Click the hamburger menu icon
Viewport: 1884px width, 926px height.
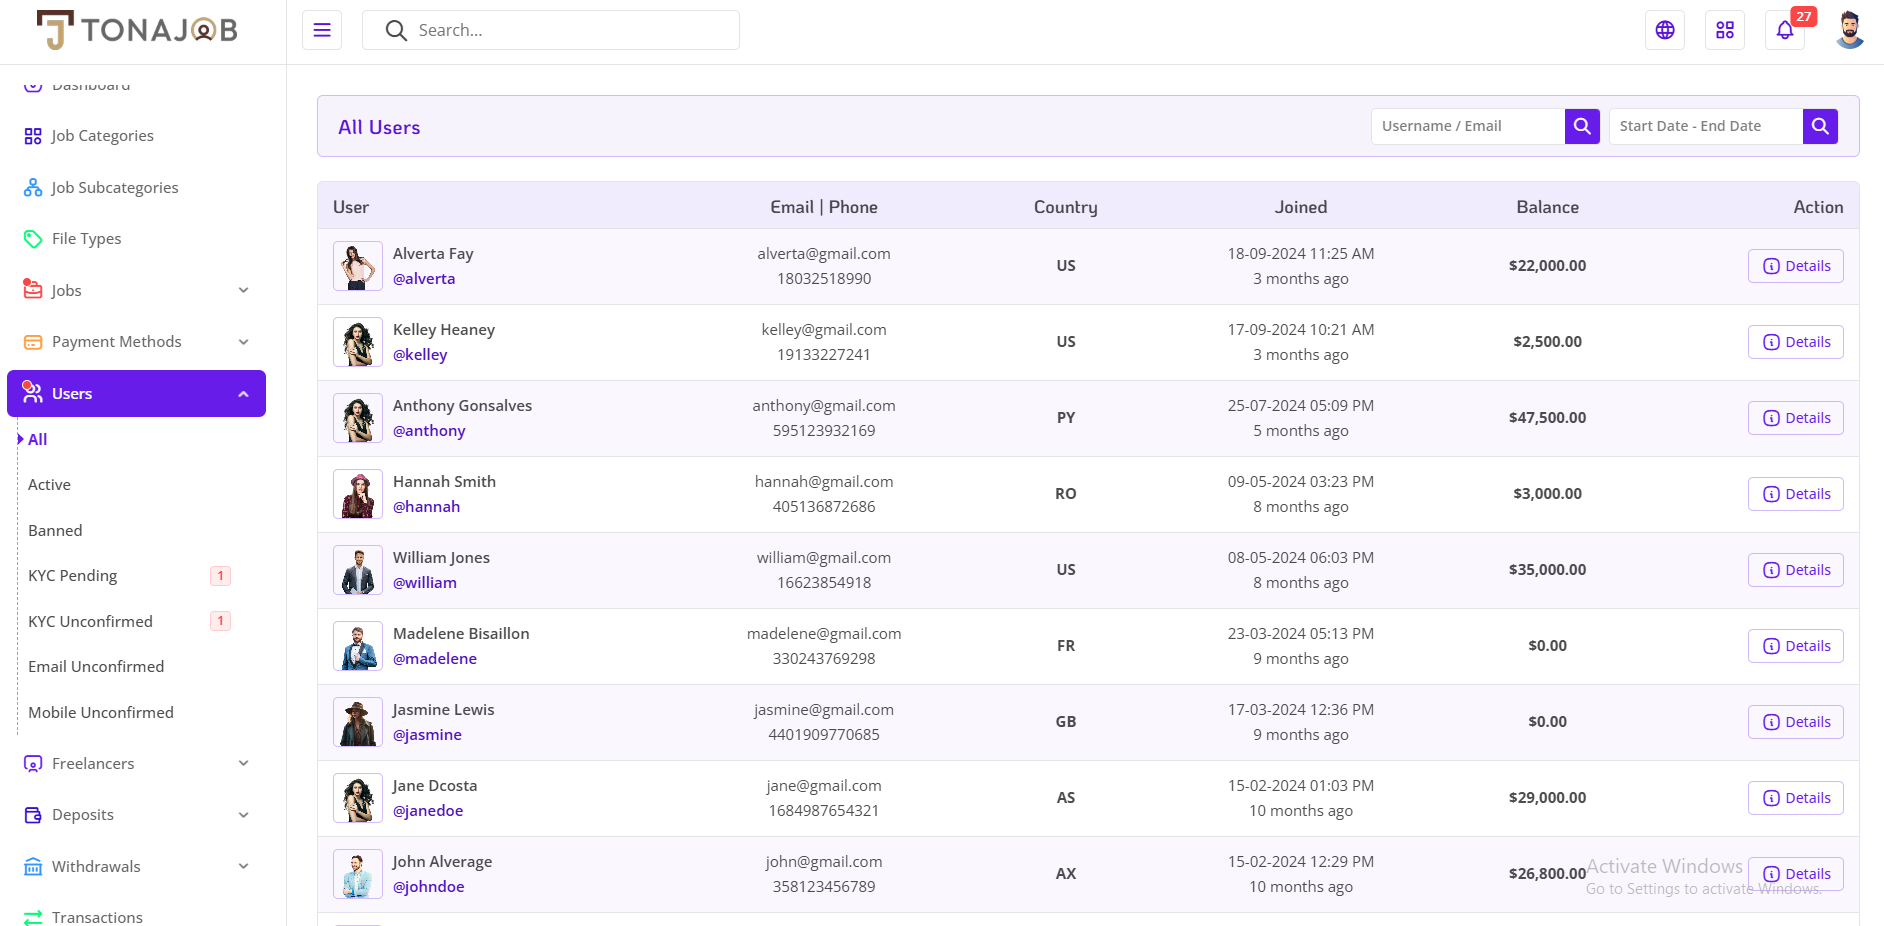[x=322, y=30]
